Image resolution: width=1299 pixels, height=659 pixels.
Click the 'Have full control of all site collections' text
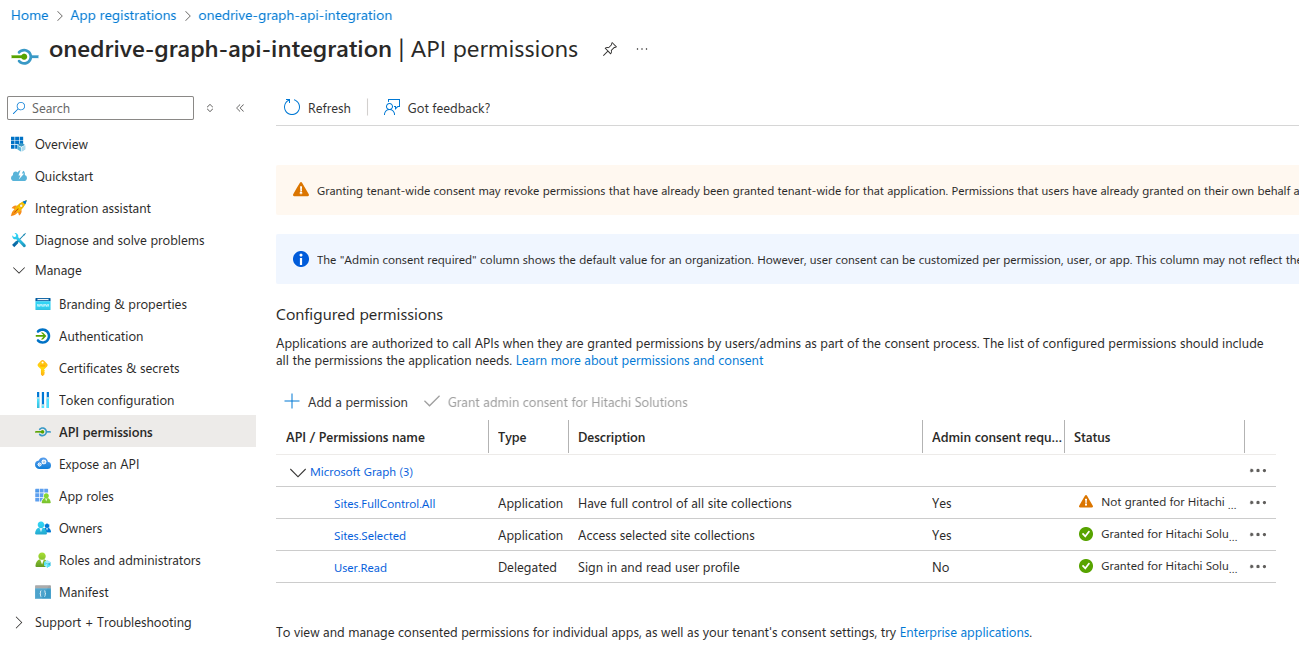pos(685,503)
